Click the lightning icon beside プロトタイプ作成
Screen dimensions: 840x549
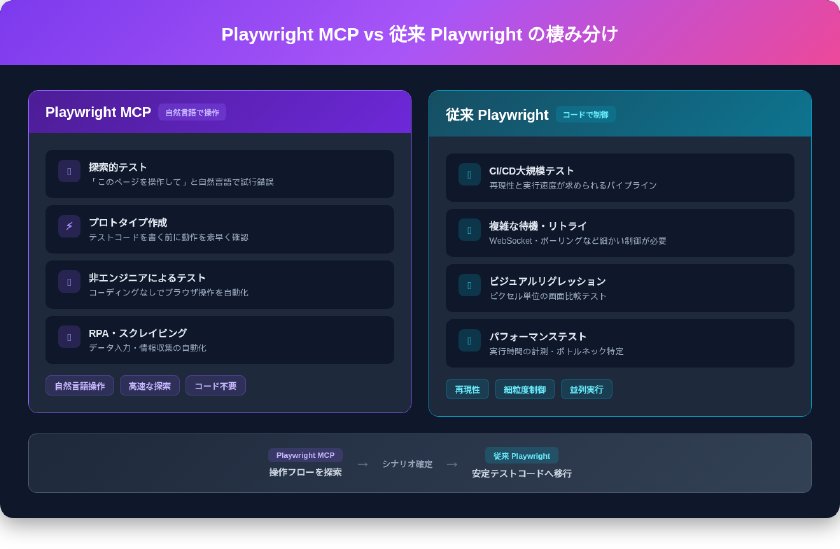pyautogui.click(x=69, y=227)
